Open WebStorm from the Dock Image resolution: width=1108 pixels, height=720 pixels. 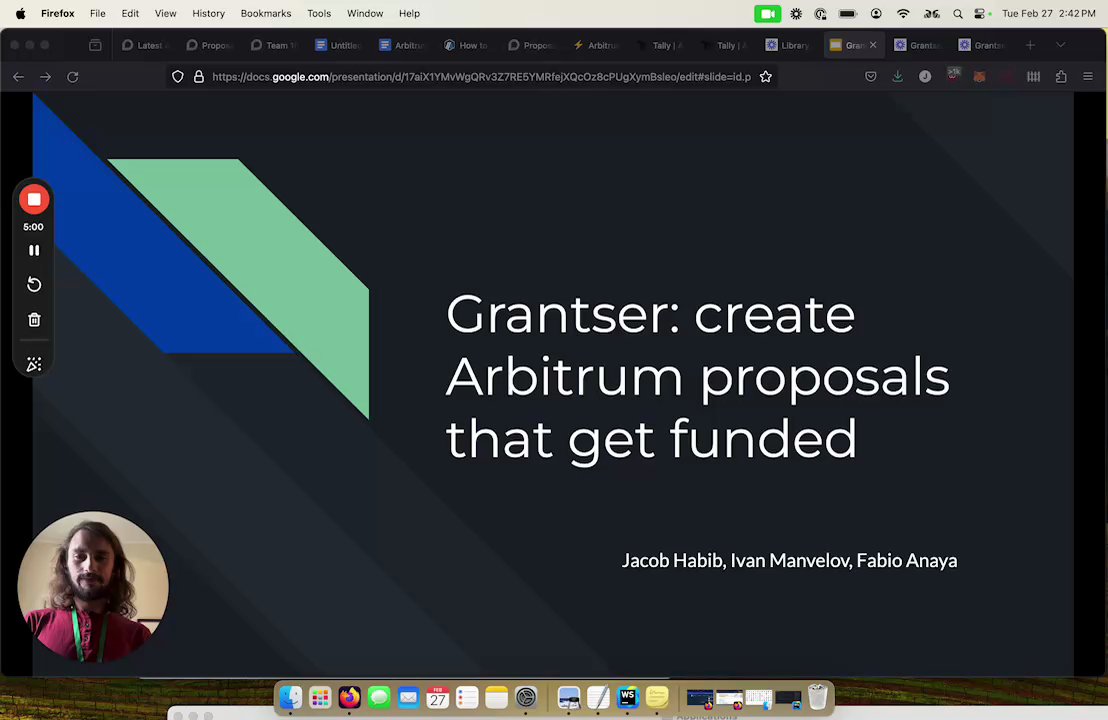coord(627,698)
